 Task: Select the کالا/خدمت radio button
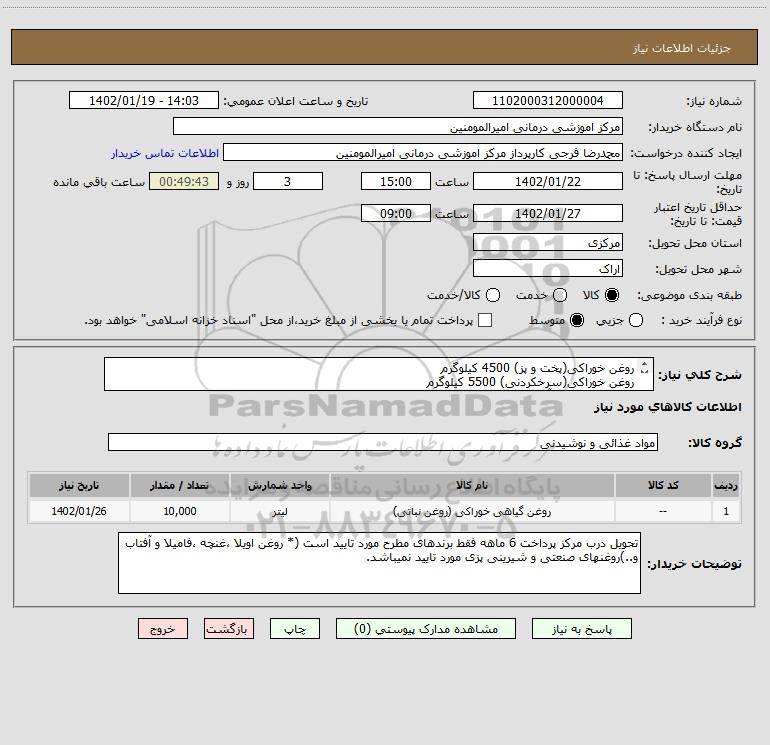tap(493, 295)
